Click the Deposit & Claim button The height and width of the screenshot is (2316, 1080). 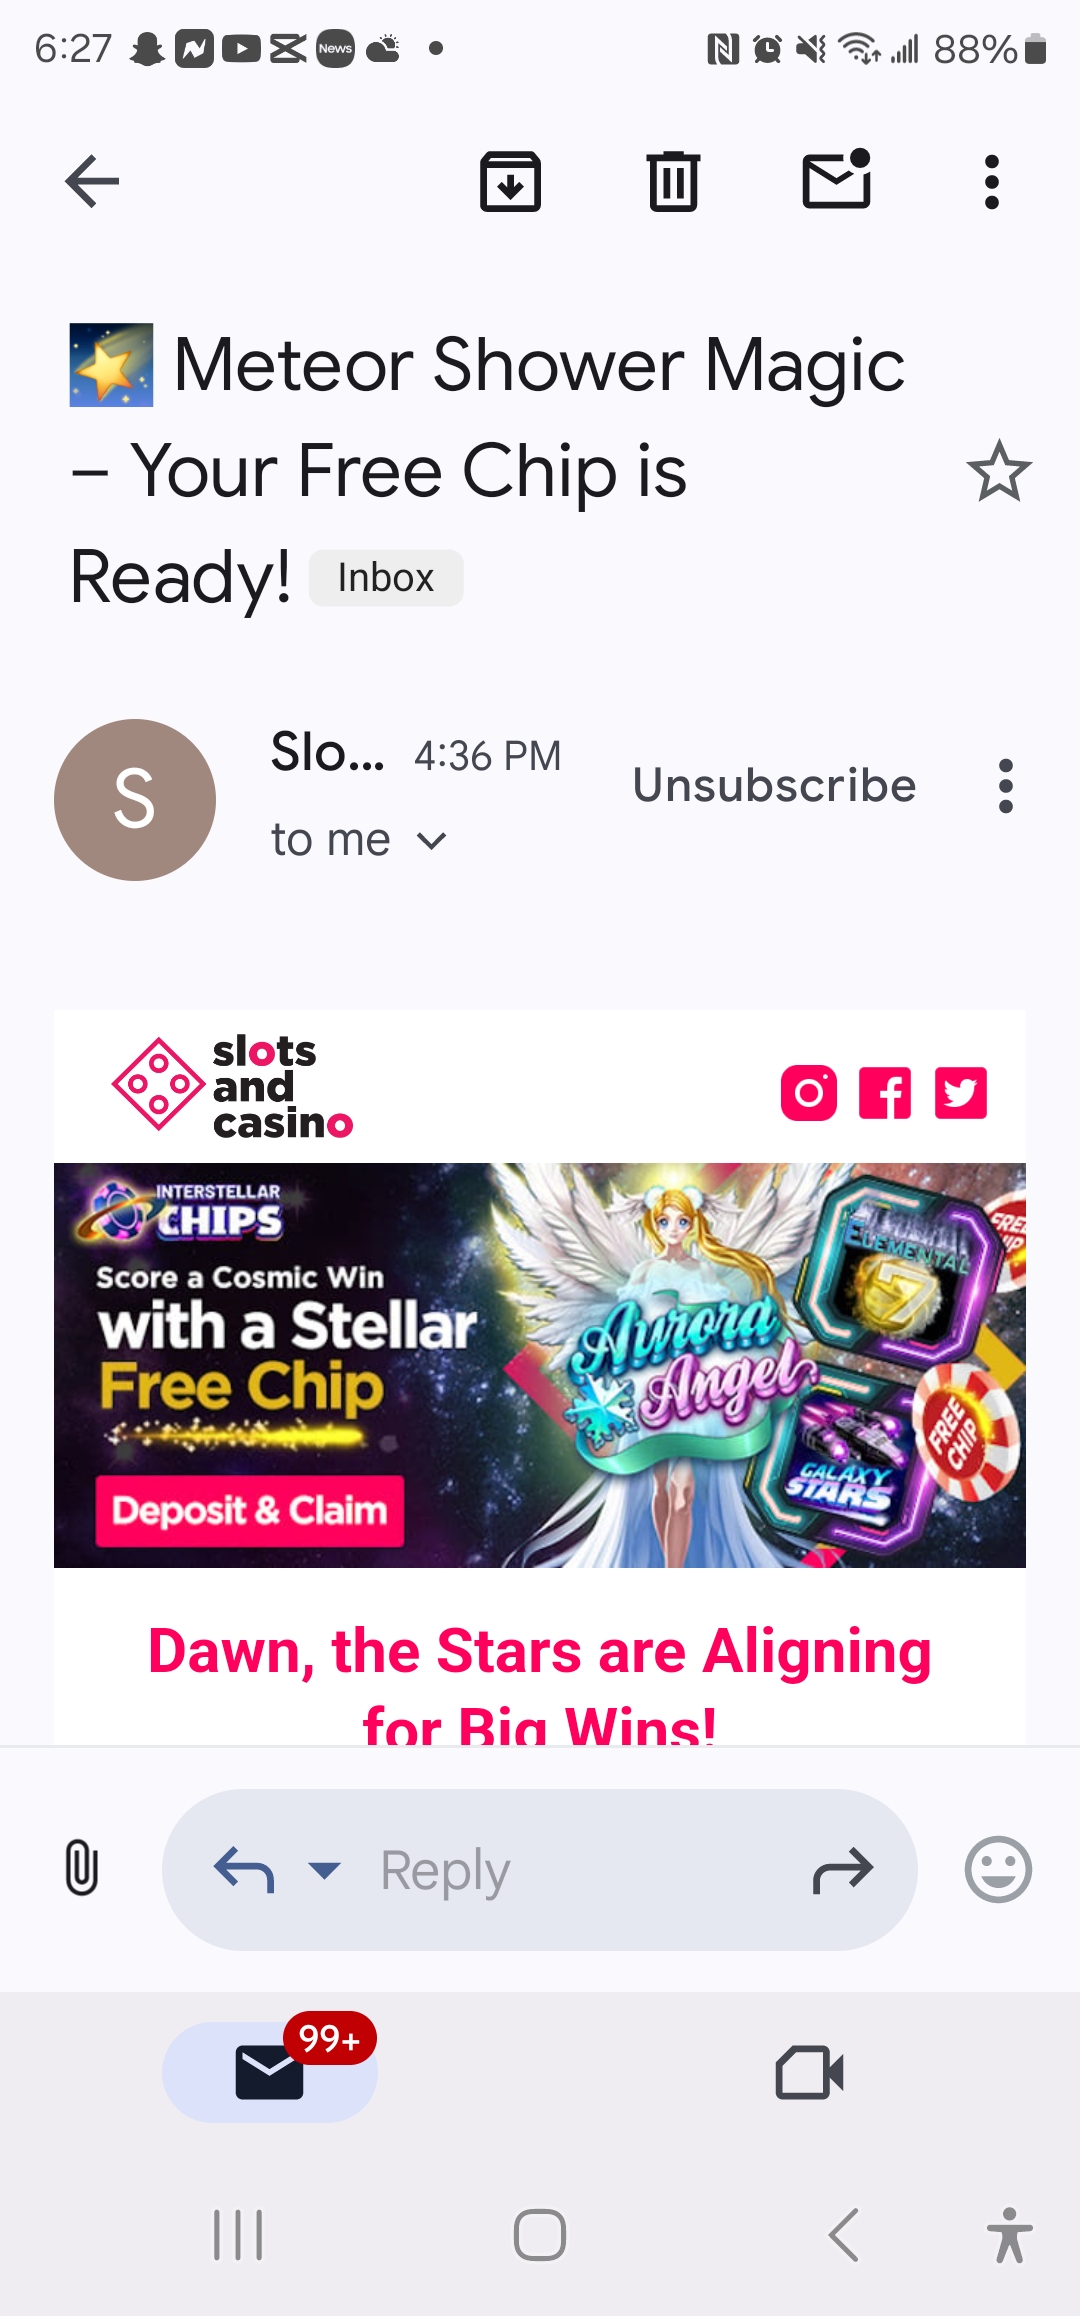pos(250,1511)
